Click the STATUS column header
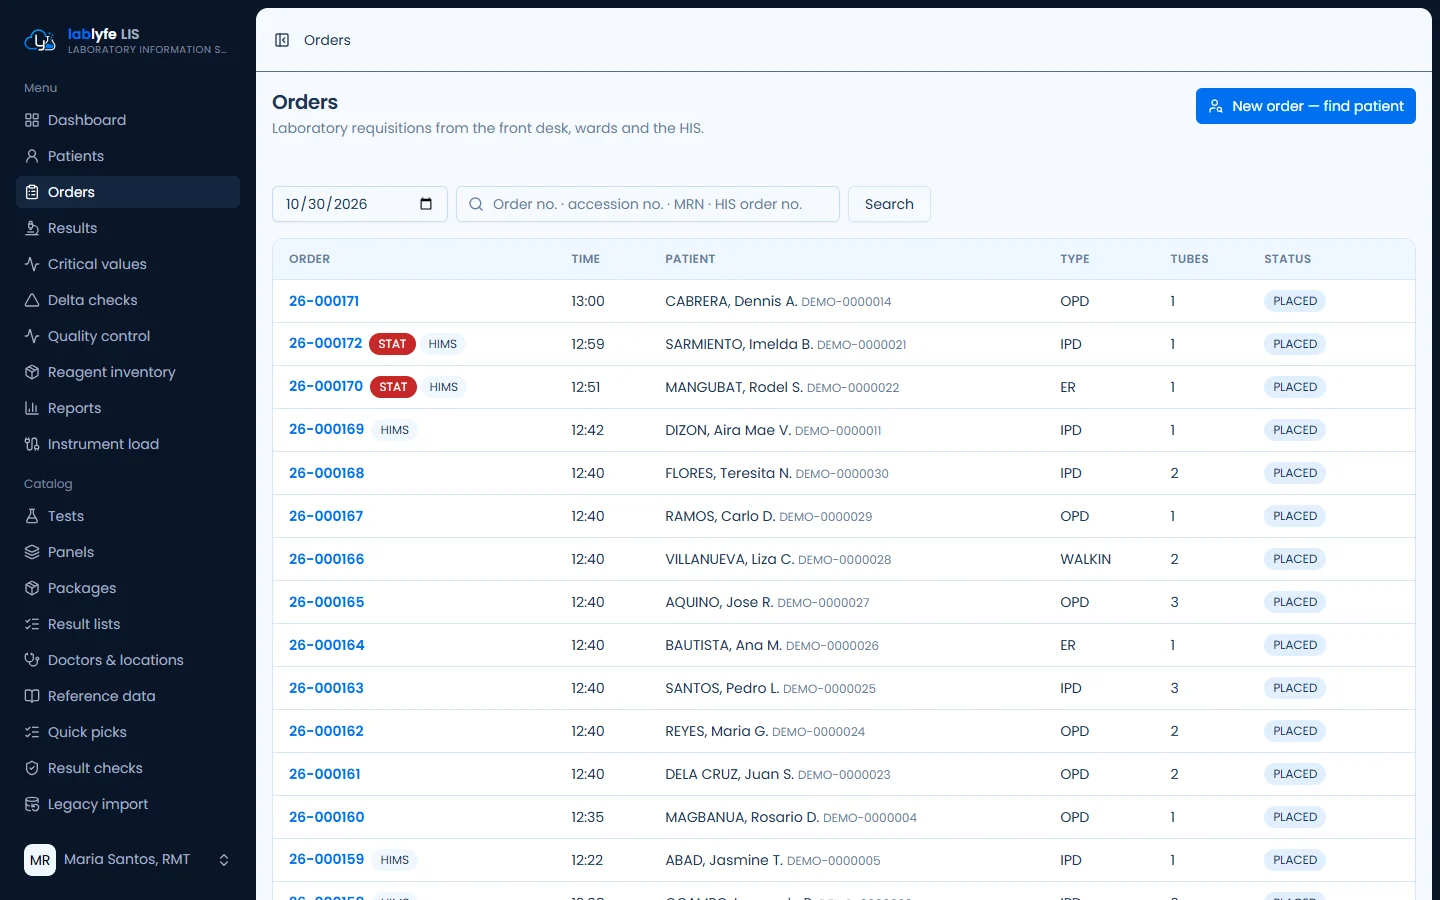This screenshot has height=900, width=1440. 1287,259
